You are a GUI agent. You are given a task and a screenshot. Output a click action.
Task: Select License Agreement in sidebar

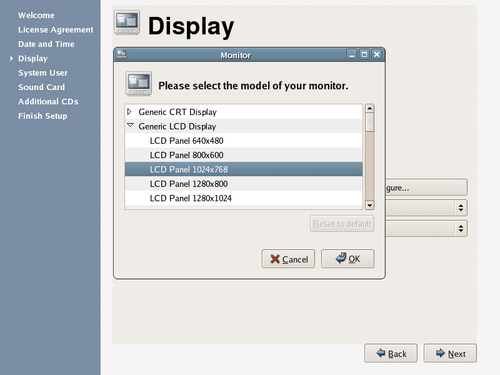click(56, 30)
